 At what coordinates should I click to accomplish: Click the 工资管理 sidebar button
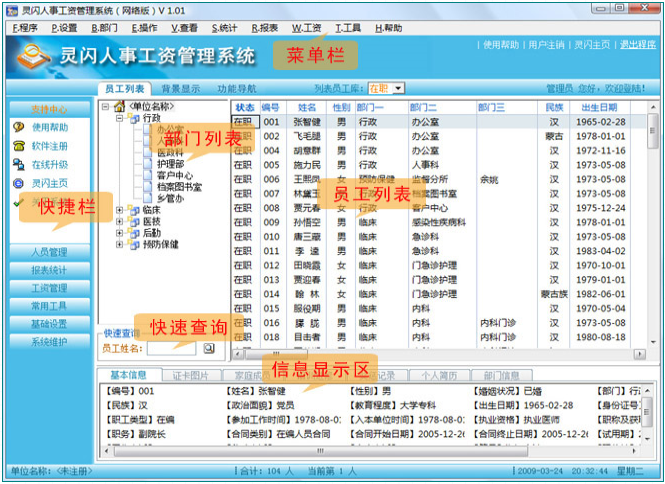click(x=49, y=288)
